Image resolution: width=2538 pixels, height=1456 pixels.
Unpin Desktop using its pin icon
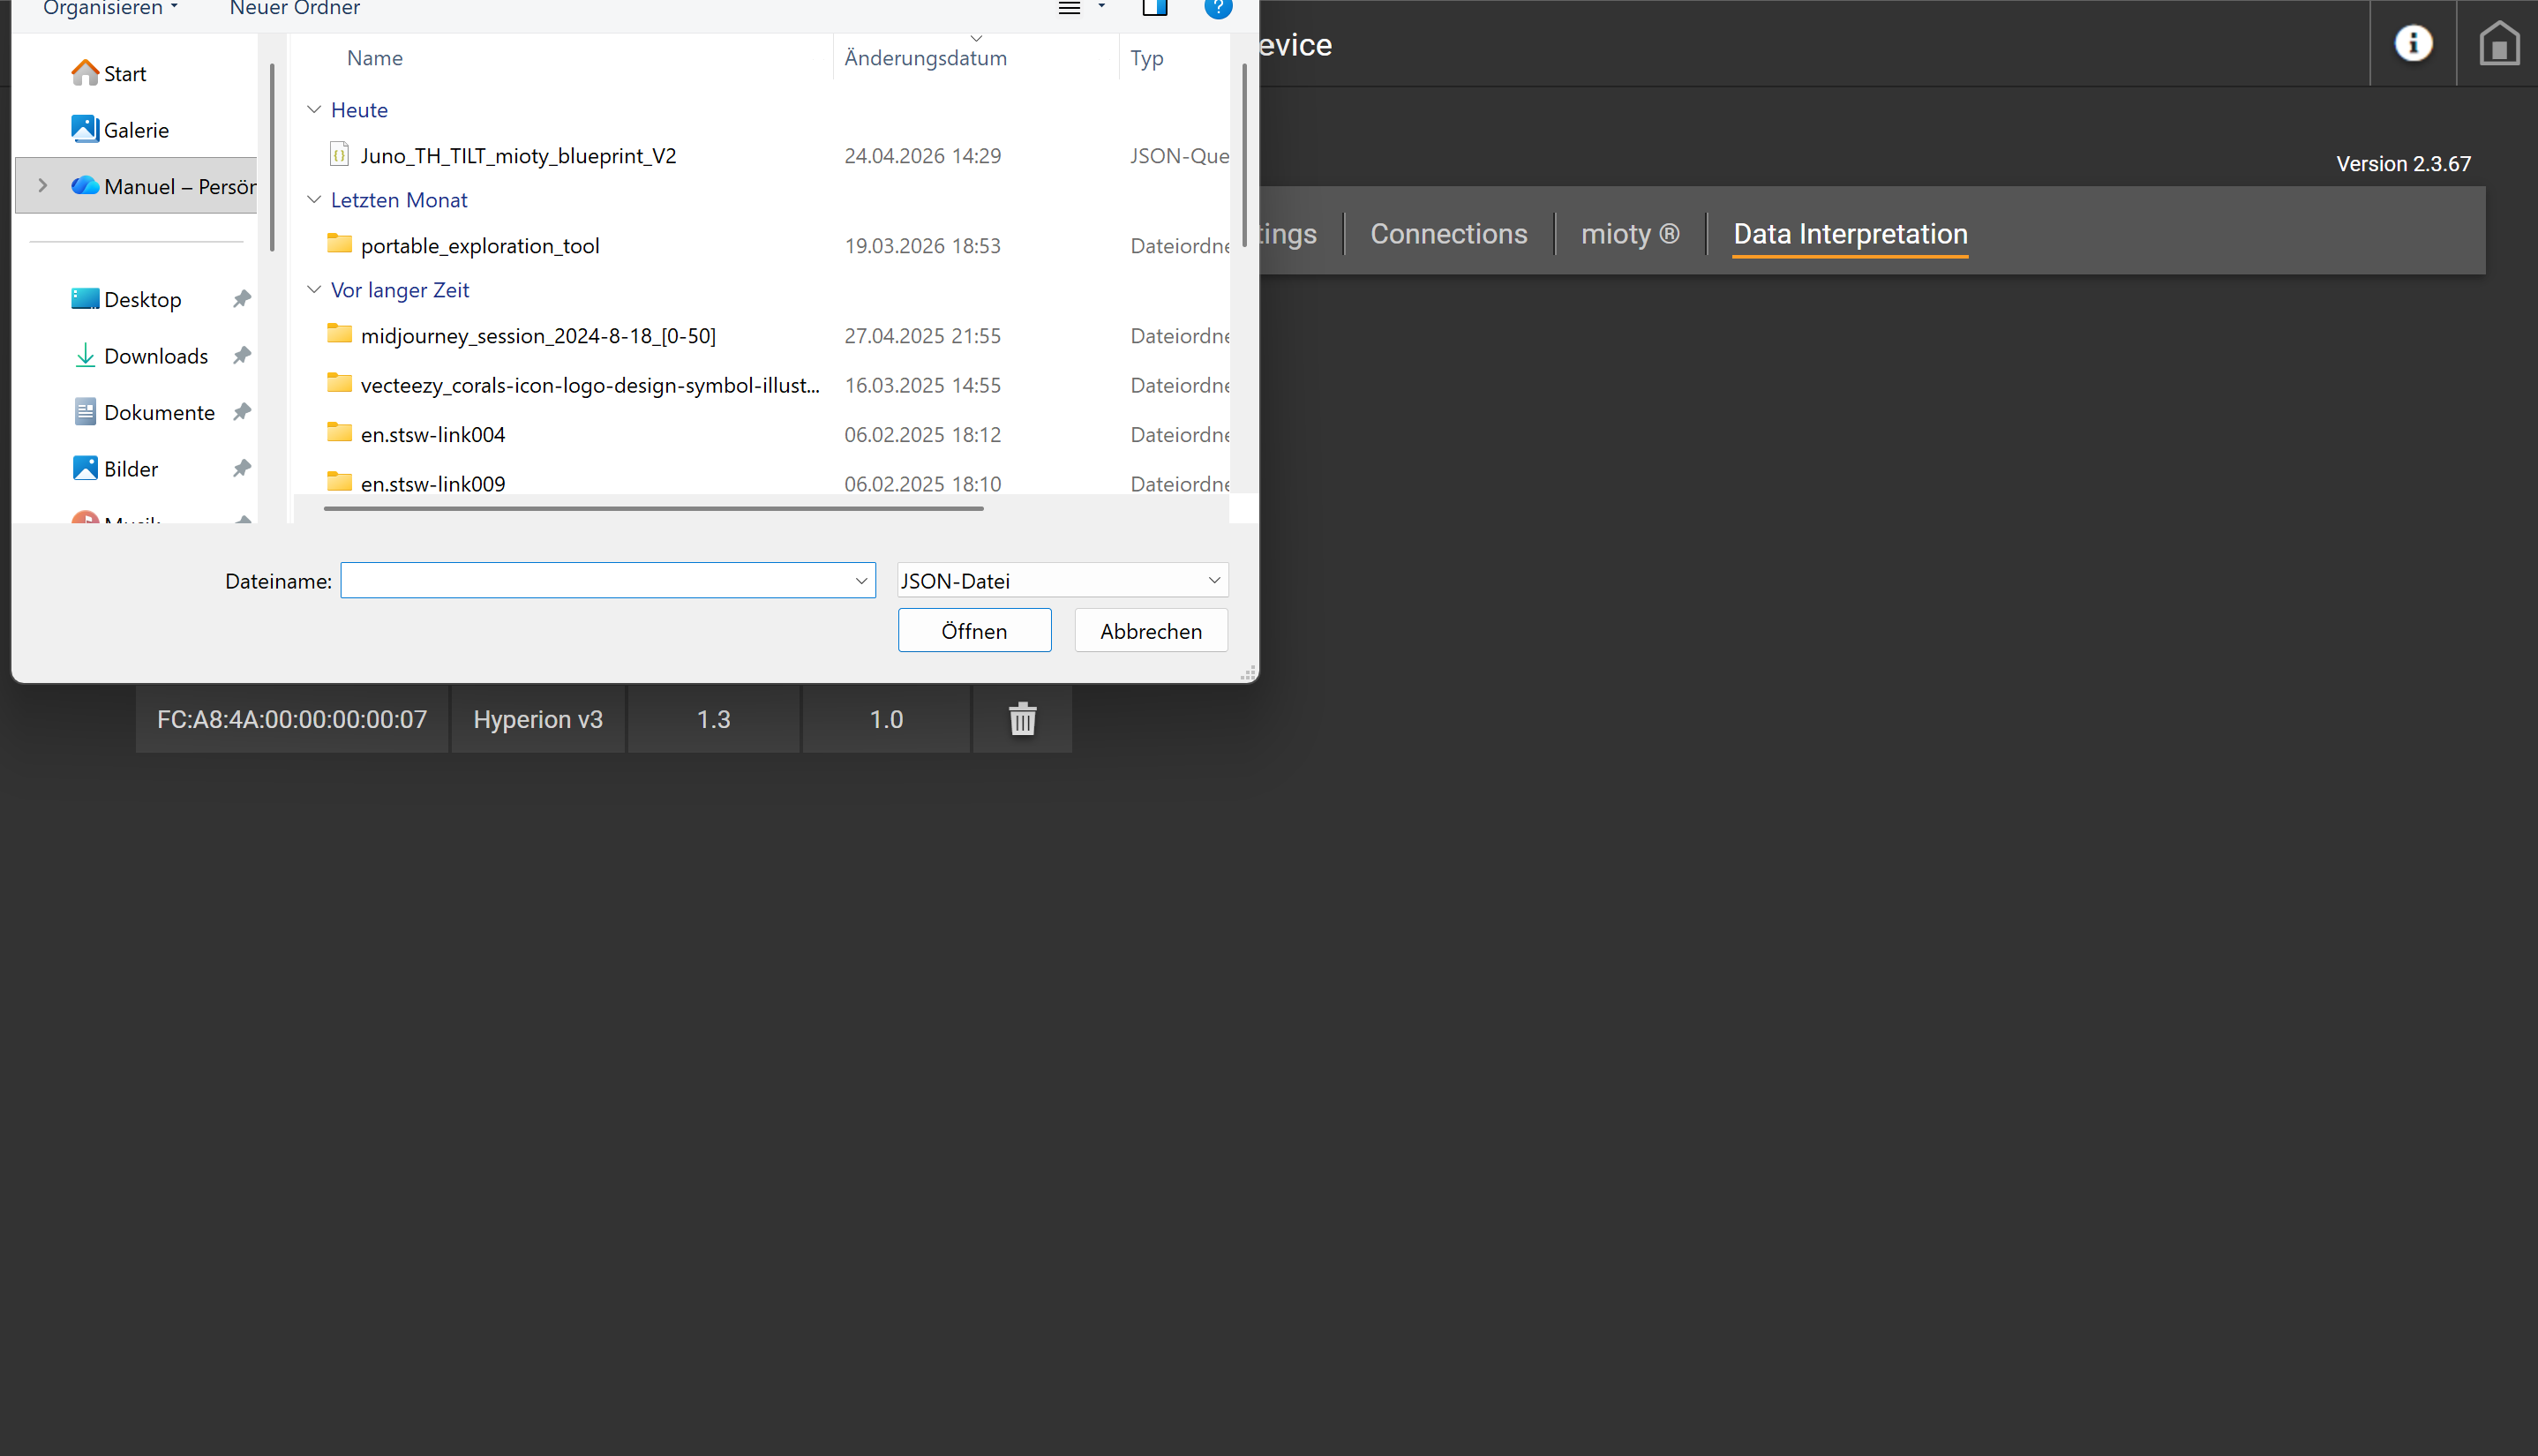[x=241, y=299]
